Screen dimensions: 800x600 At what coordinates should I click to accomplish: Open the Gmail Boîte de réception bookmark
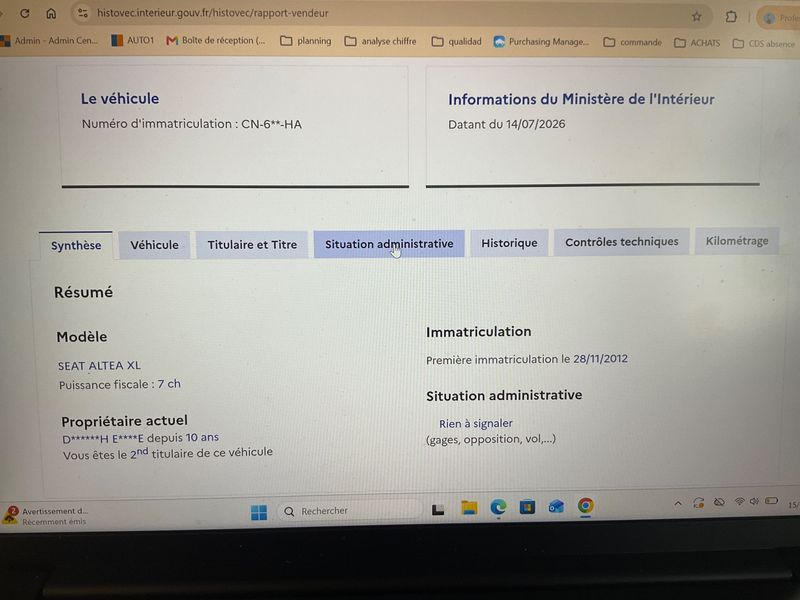coord(216,40)
